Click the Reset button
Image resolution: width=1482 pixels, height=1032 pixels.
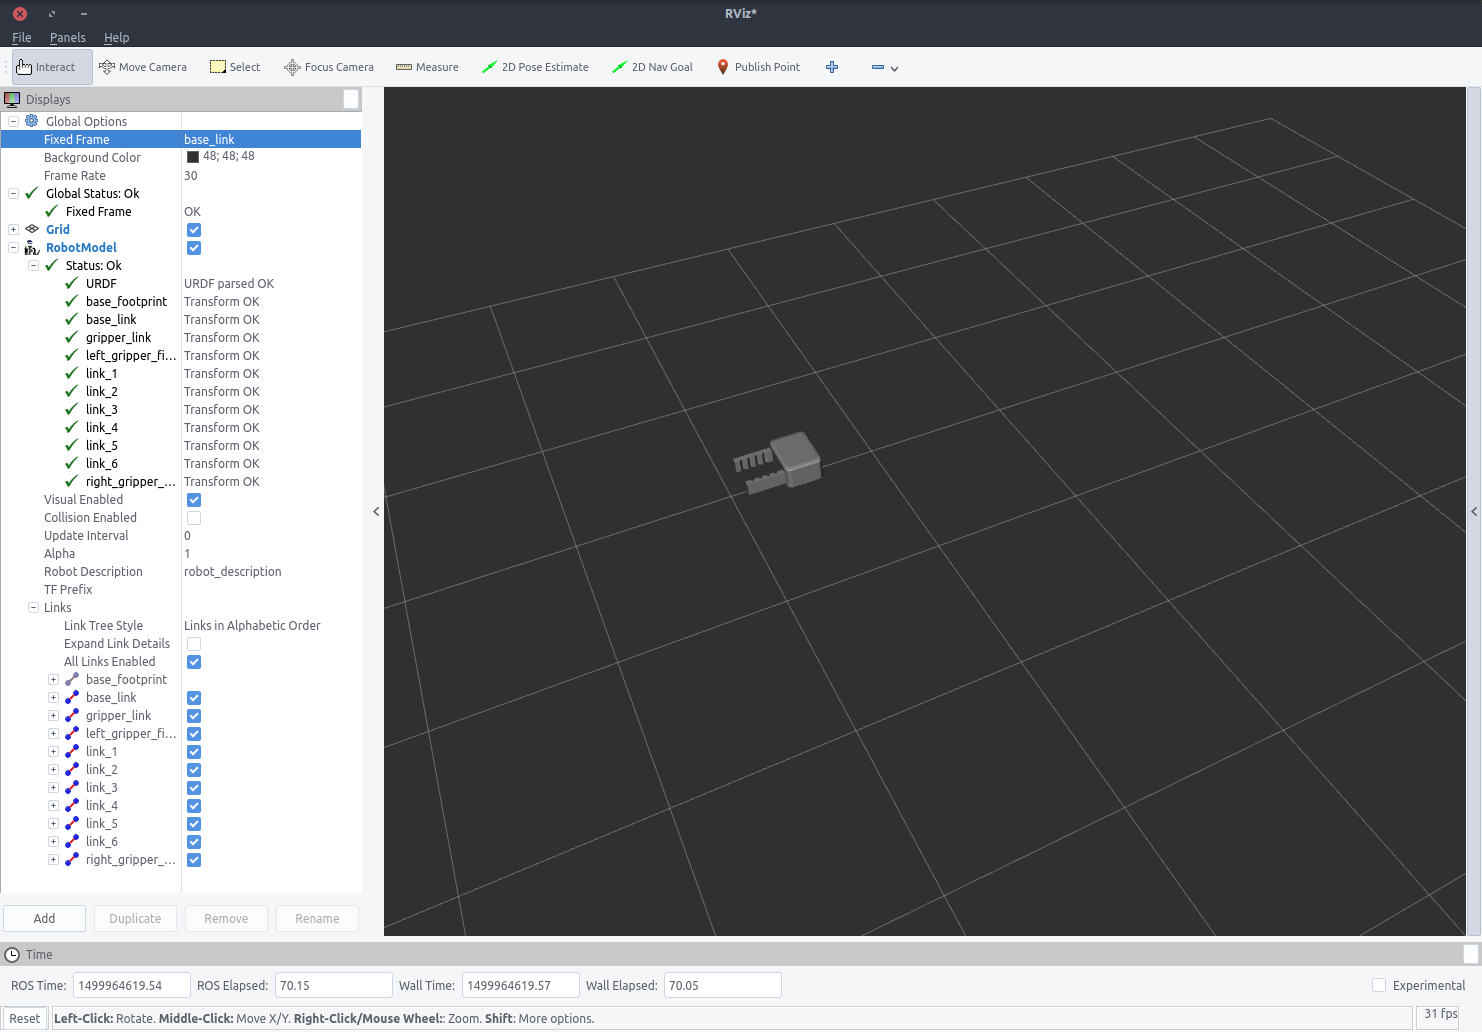pos(25,1018)
